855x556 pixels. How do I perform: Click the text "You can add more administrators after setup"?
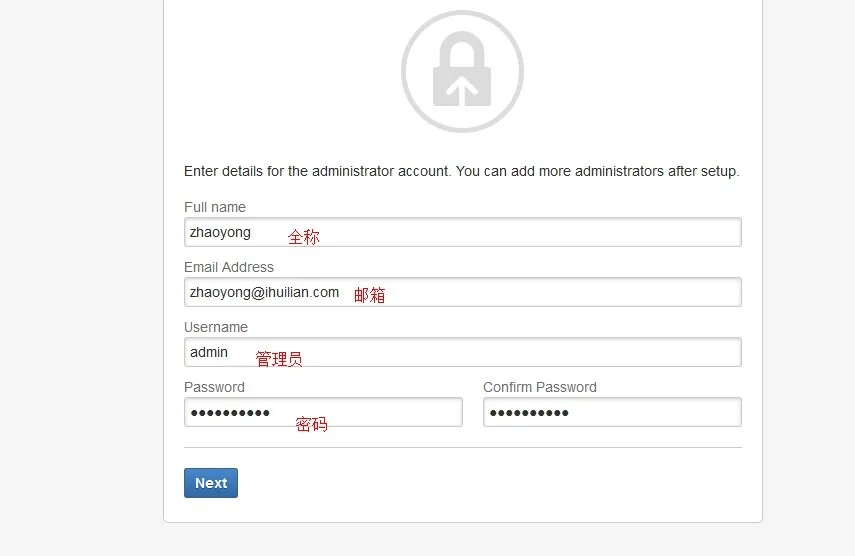pos(597,171)
